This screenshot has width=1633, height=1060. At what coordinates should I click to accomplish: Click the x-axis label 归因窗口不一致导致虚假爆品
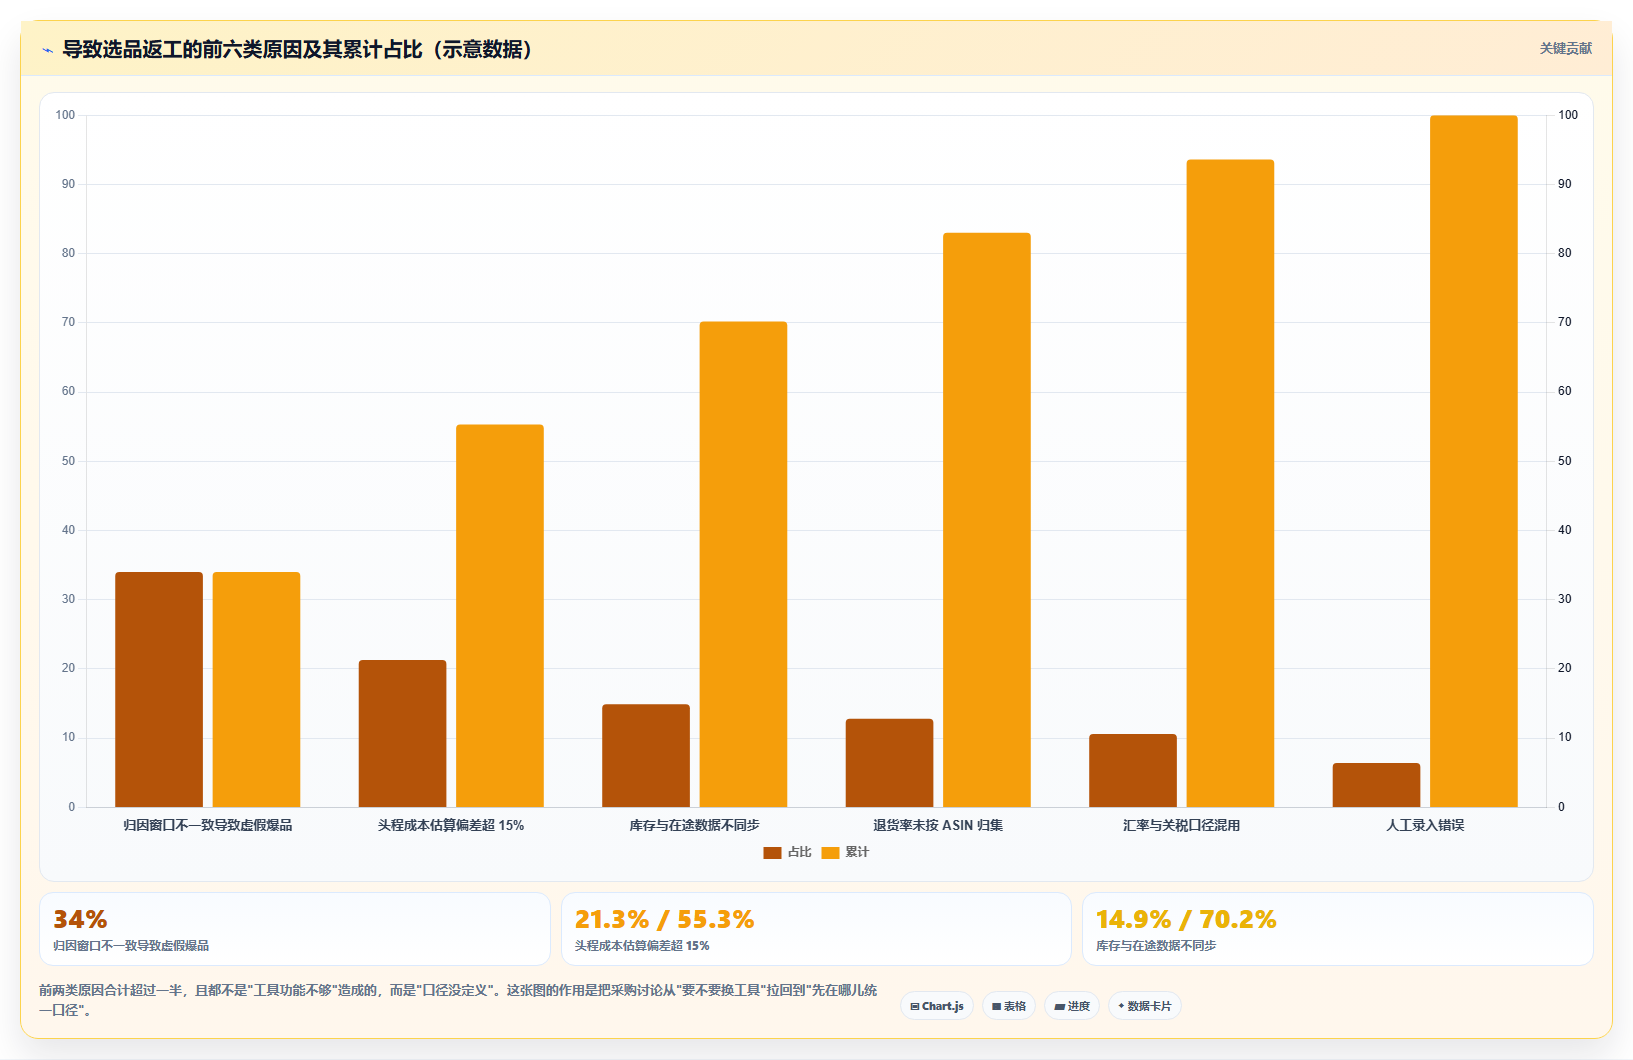208,825
